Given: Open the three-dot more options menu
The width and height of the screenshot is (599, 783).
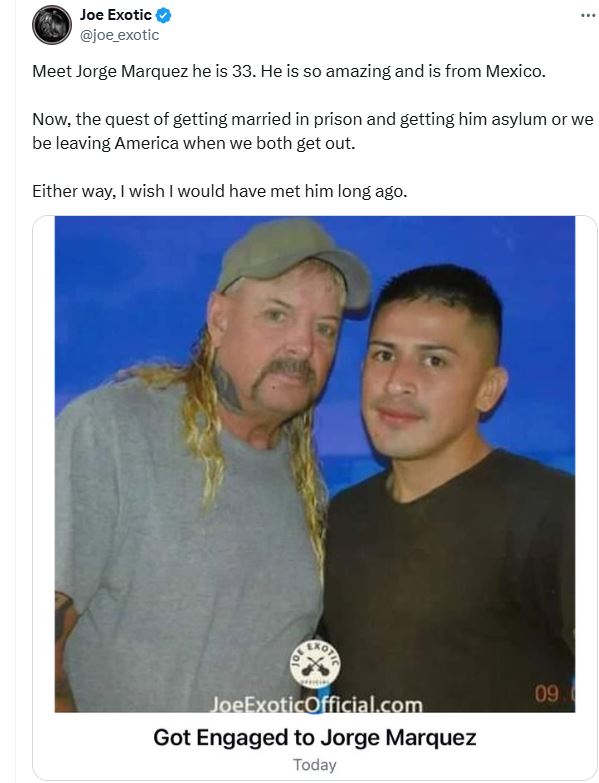Looking at the screenshot, I should 589,15.
